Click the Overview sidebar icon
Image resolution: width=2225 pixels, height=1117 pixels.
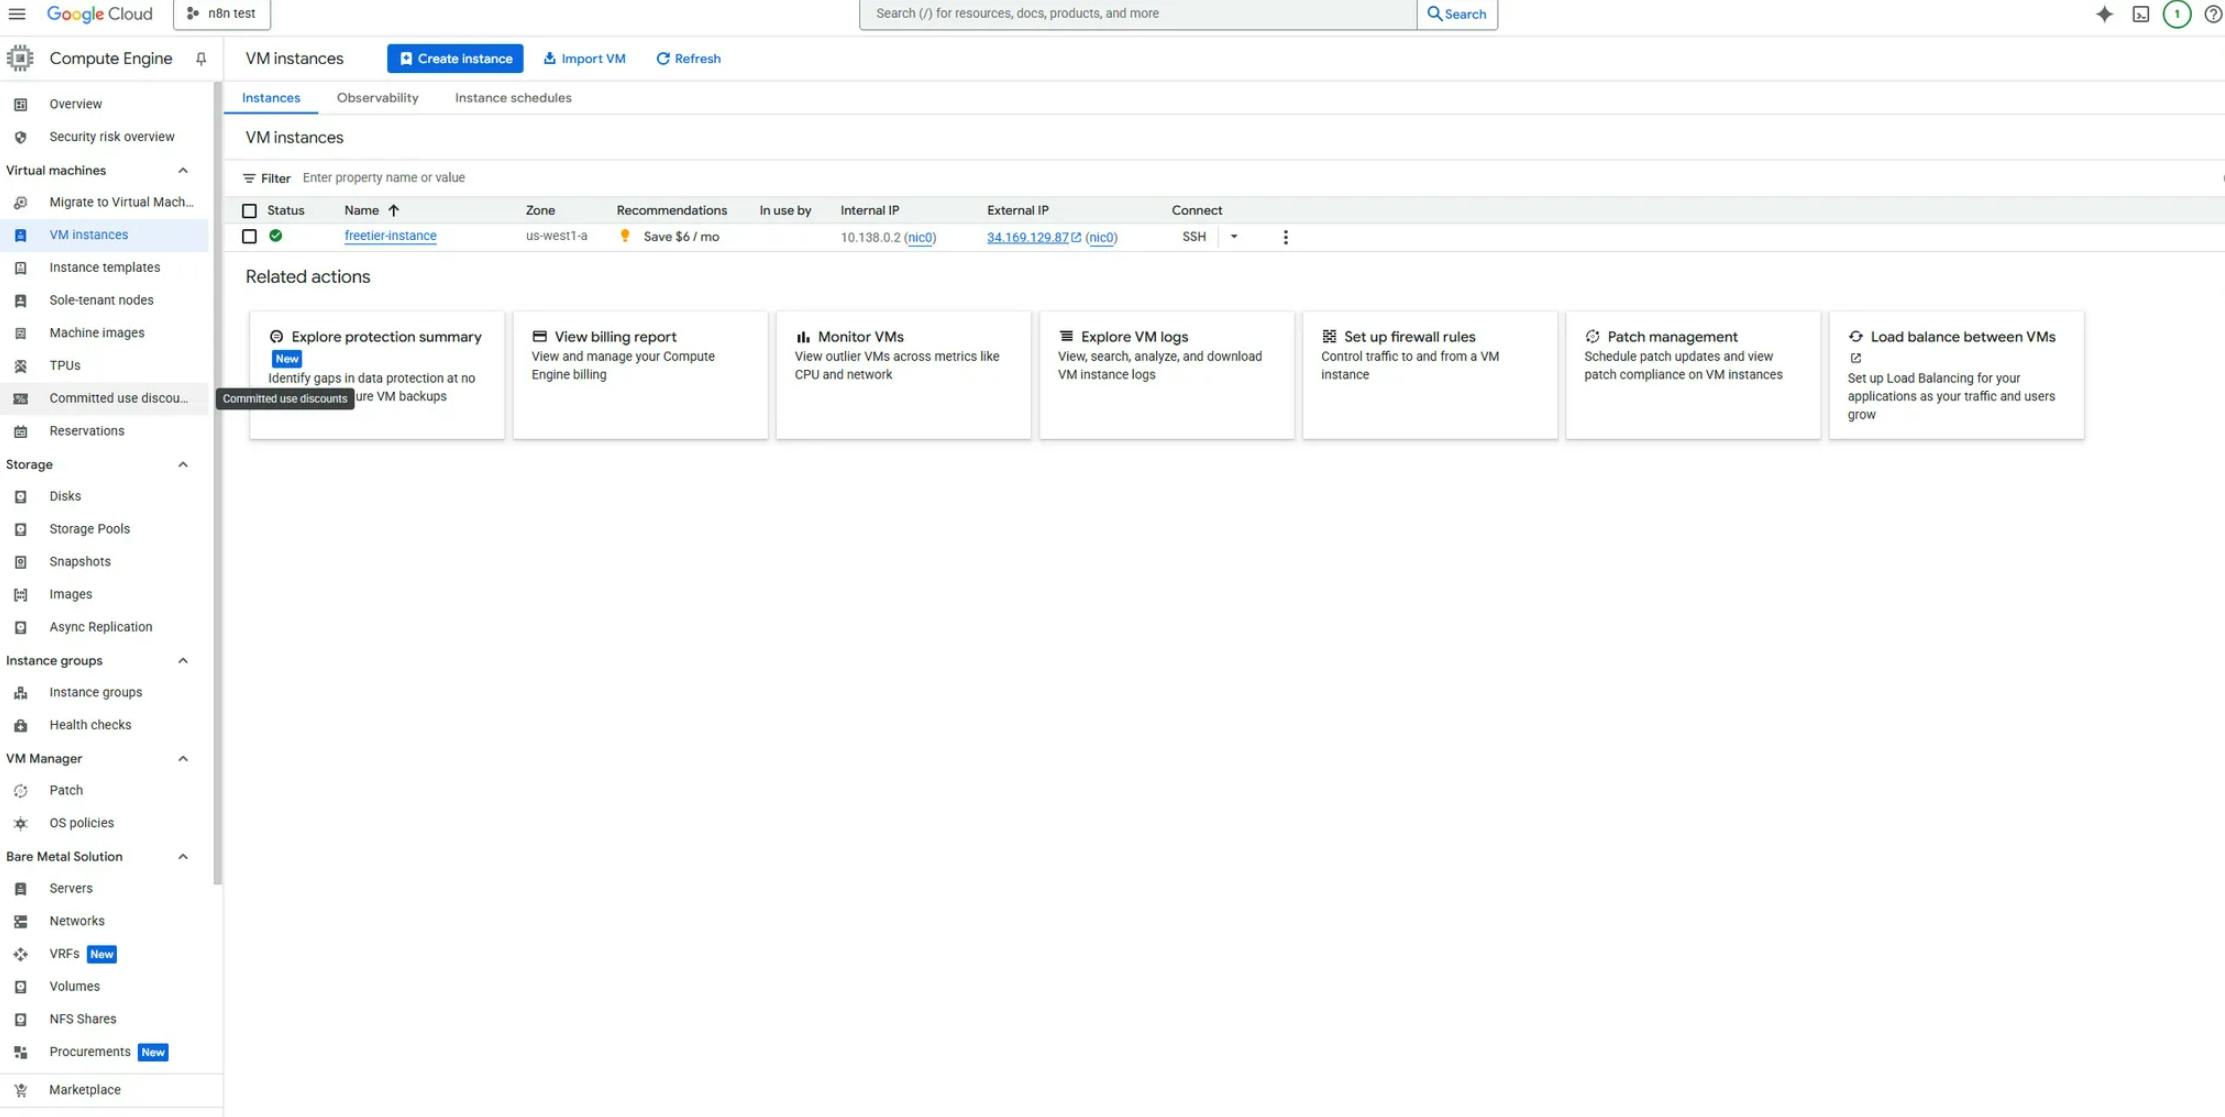coord(20,104)
